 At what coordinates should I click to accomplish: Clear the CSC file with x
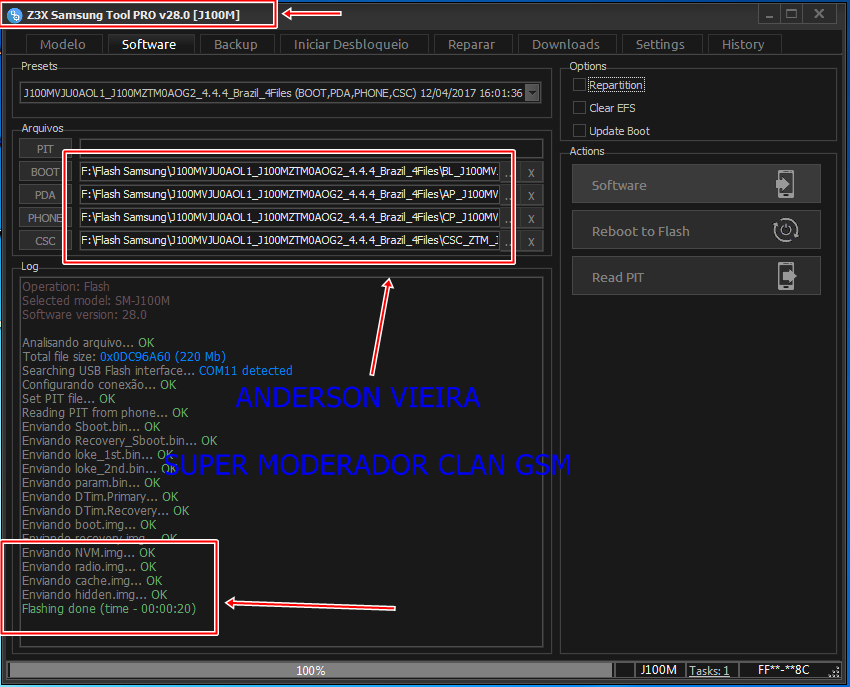[x=531, y=241]
